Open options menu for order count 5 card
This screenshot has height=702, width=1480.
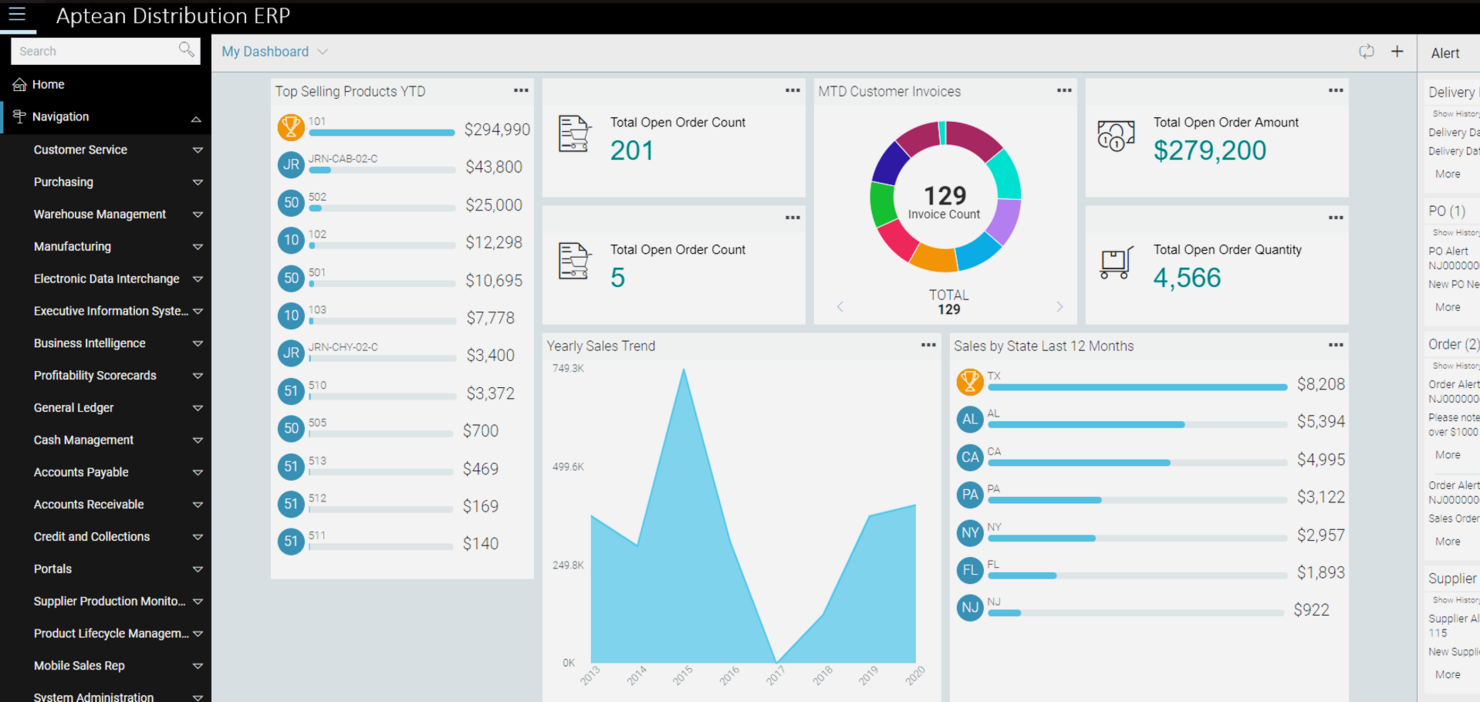click(x=793, y=217)
